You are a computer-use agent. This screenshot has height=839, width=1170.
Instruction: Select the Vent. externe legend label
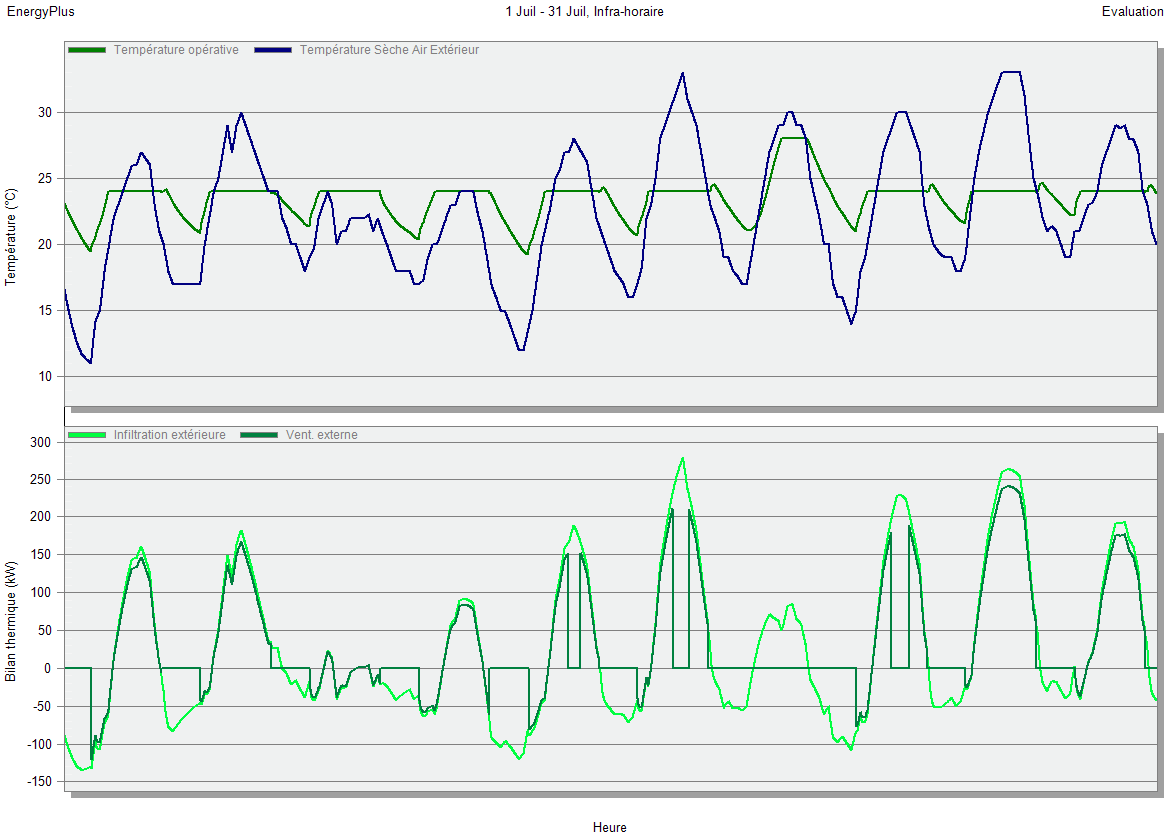321,435
